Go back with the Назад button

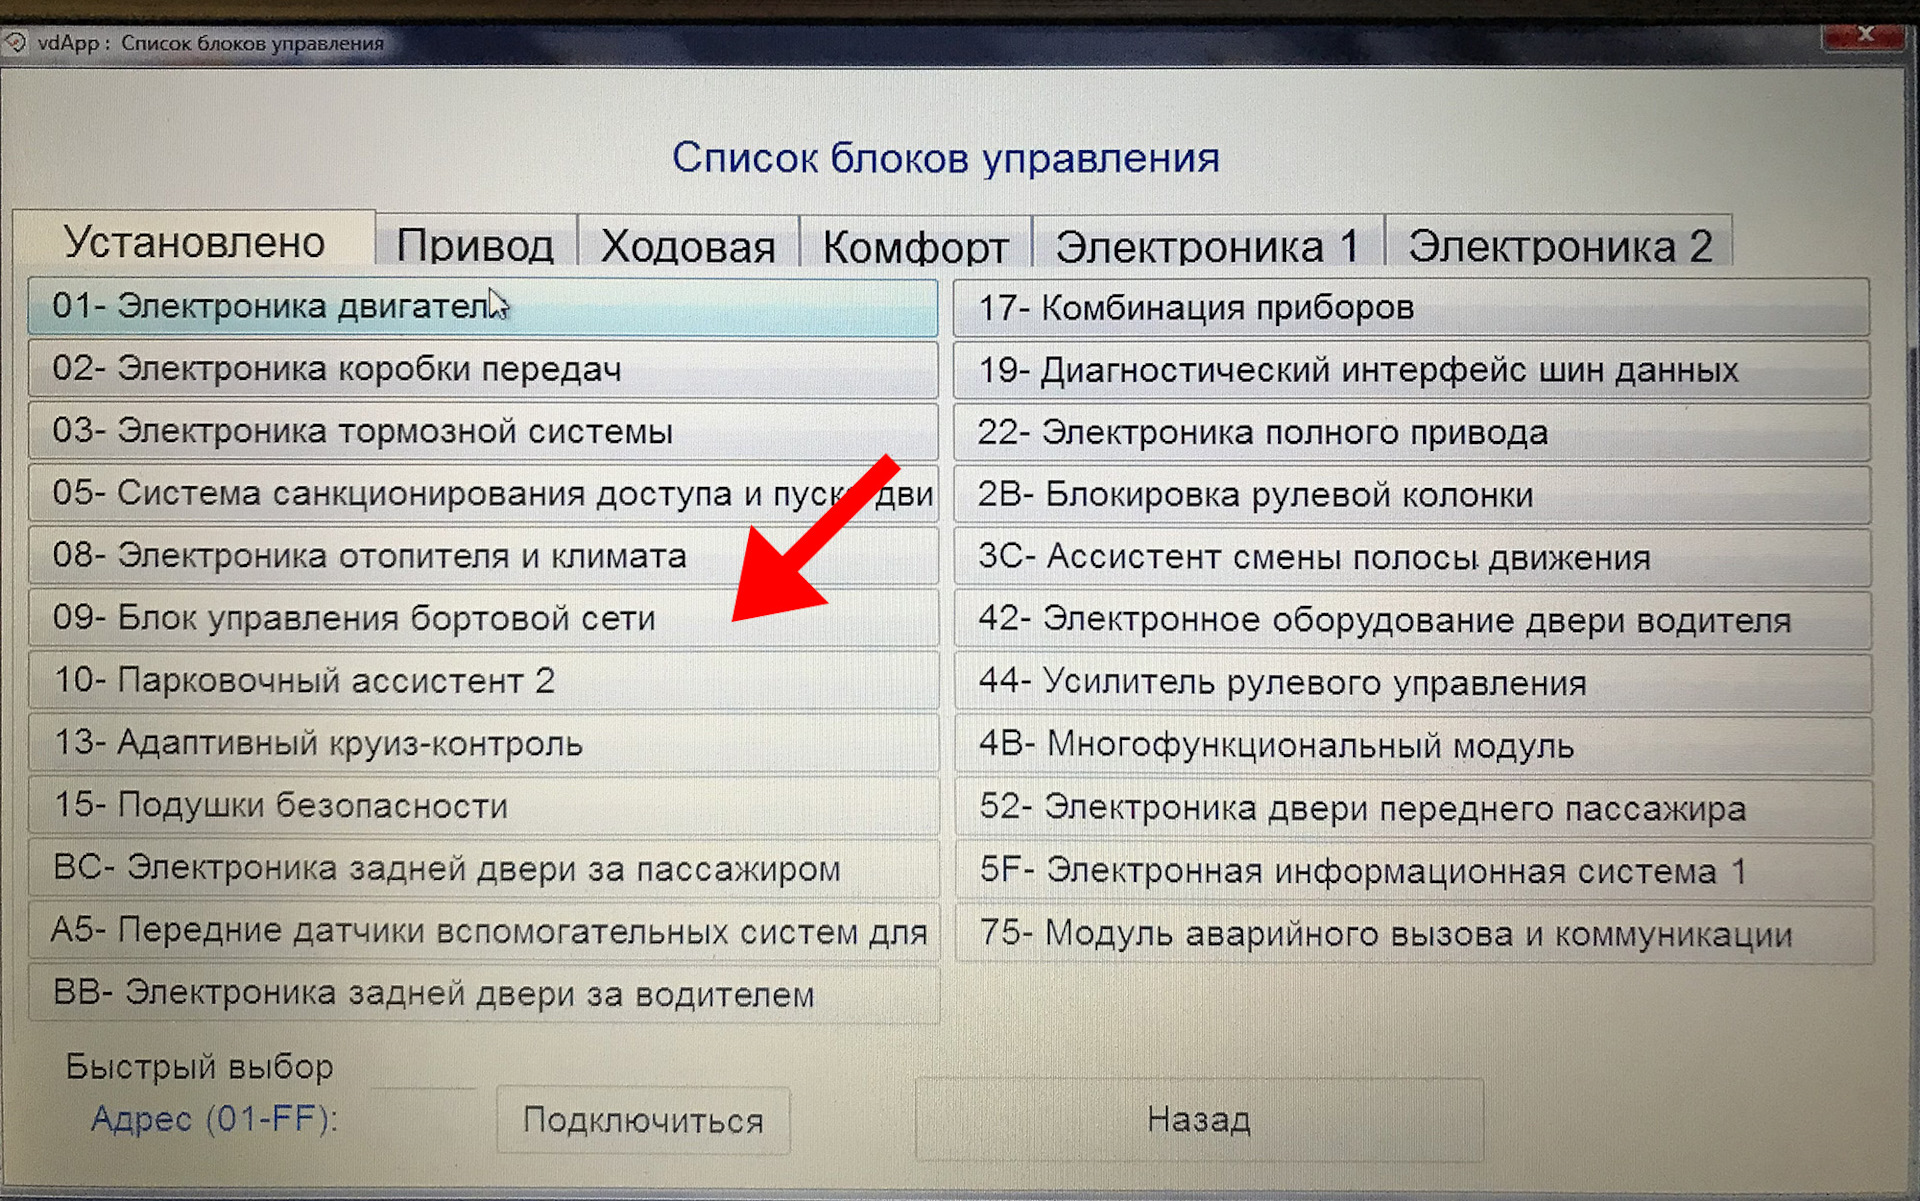(x=1198, y=1119)
